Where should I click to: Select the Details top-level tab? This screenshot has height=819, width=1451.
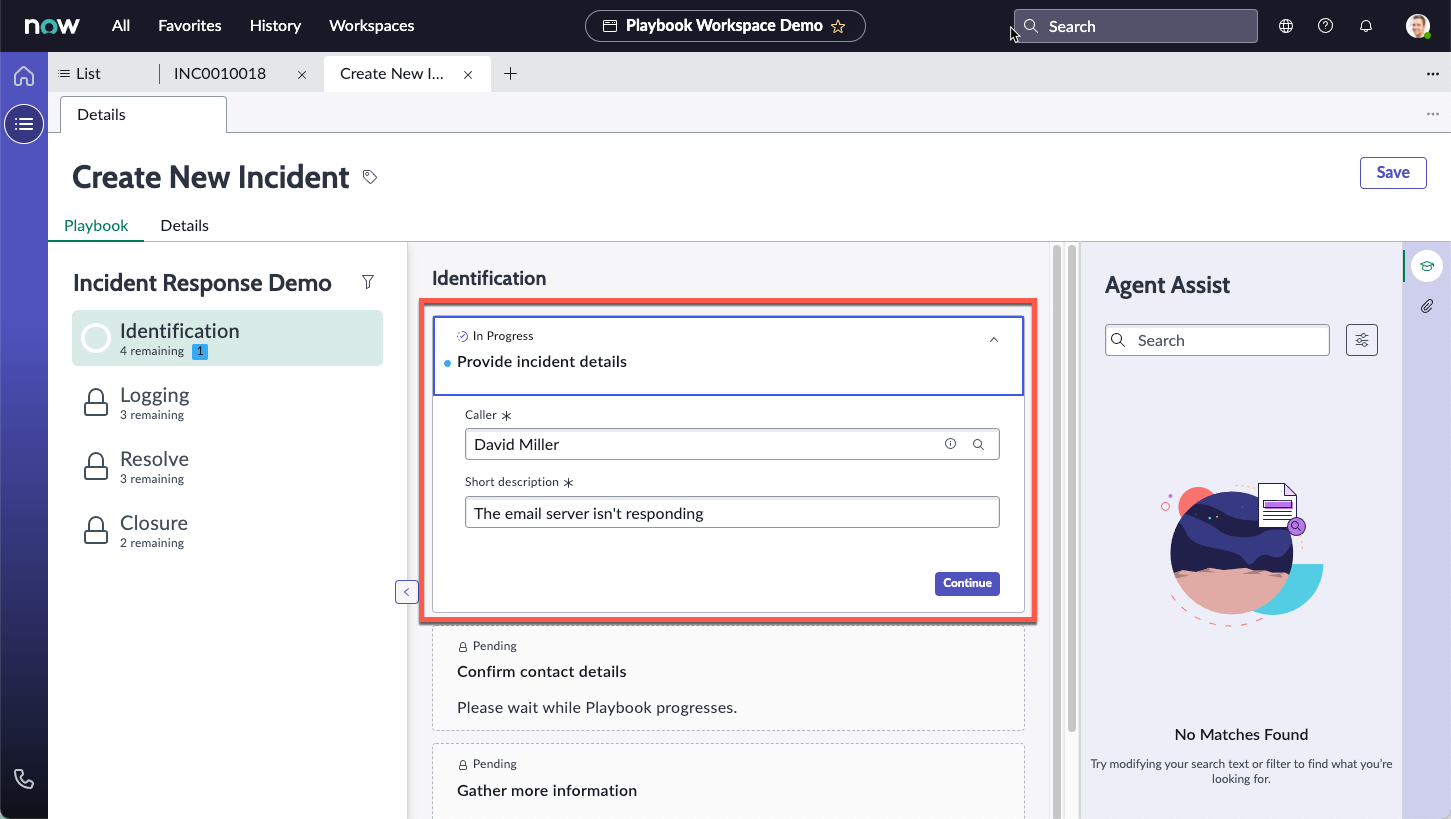[143, 114]
